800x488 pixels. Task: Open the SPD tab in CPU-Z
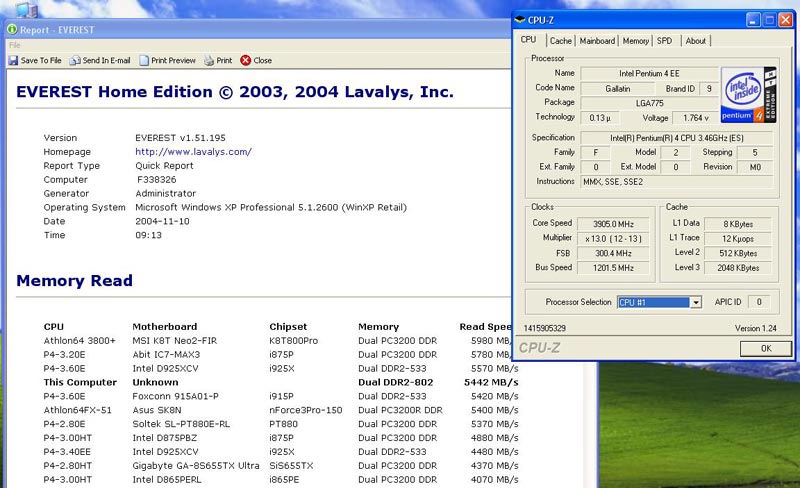pos(664,41)
